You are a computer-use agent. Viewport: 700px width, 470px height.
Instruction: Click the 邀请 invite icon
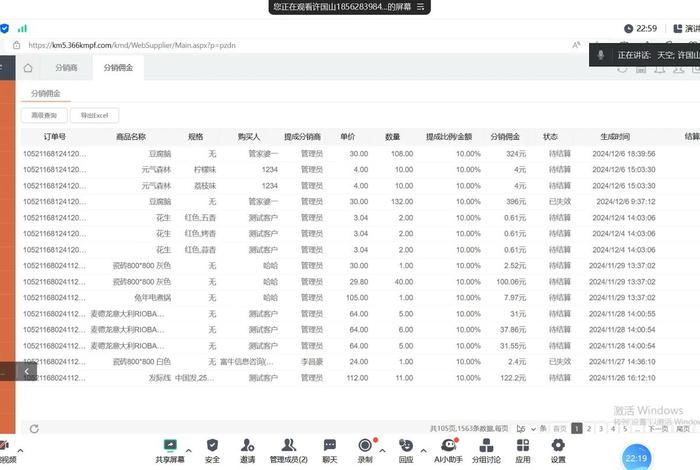(x=247, y=445)
